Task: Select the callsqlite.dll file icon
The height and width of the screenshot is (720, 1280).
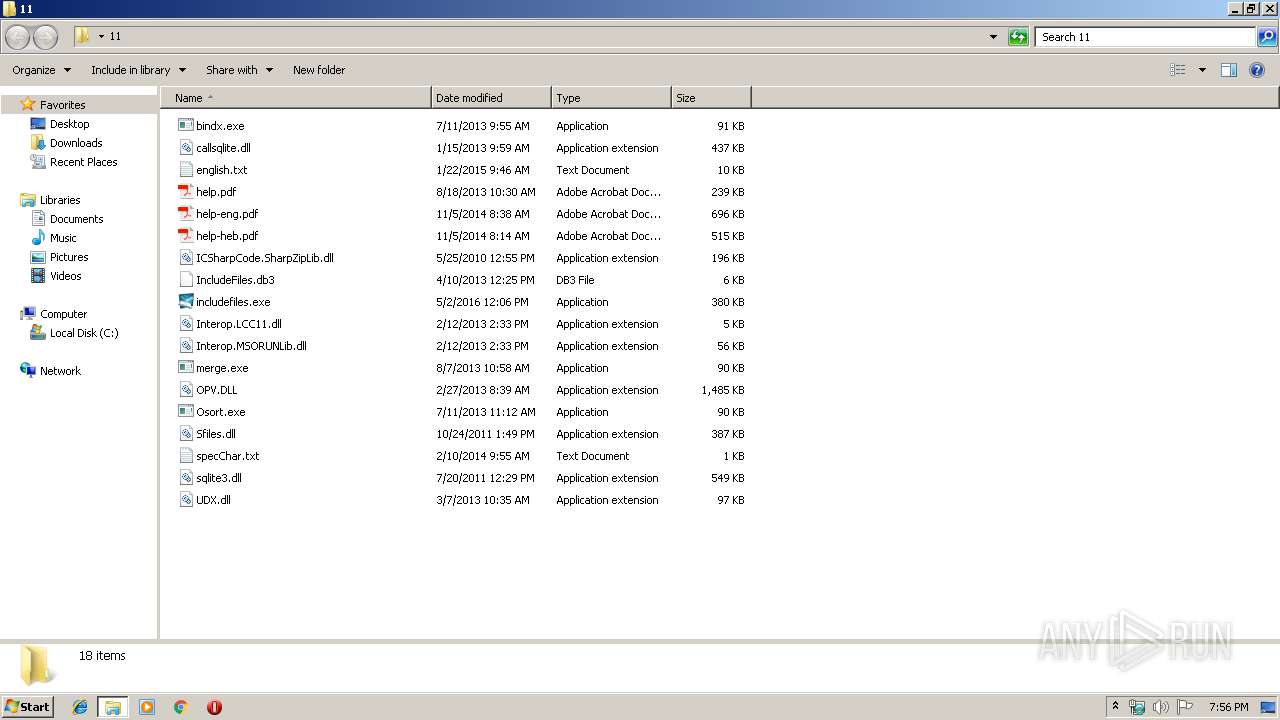Action: pyautogui.click(x=185, y=148)
